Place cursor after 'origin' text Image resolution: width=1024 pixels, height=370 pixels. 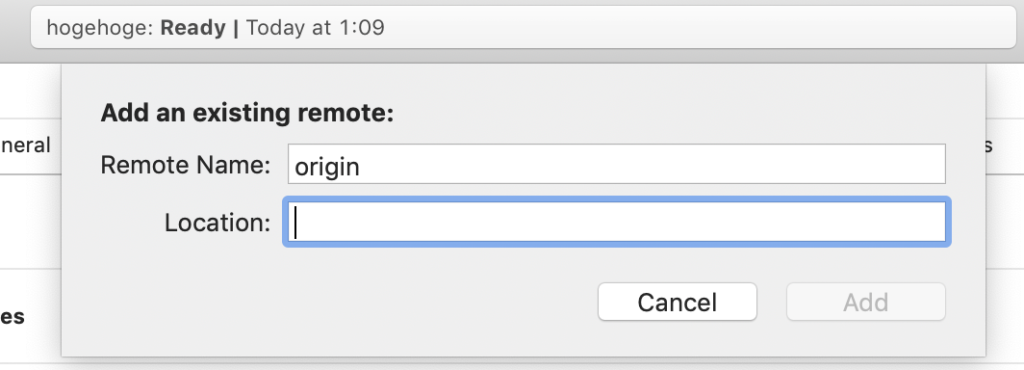click(360, 166)
